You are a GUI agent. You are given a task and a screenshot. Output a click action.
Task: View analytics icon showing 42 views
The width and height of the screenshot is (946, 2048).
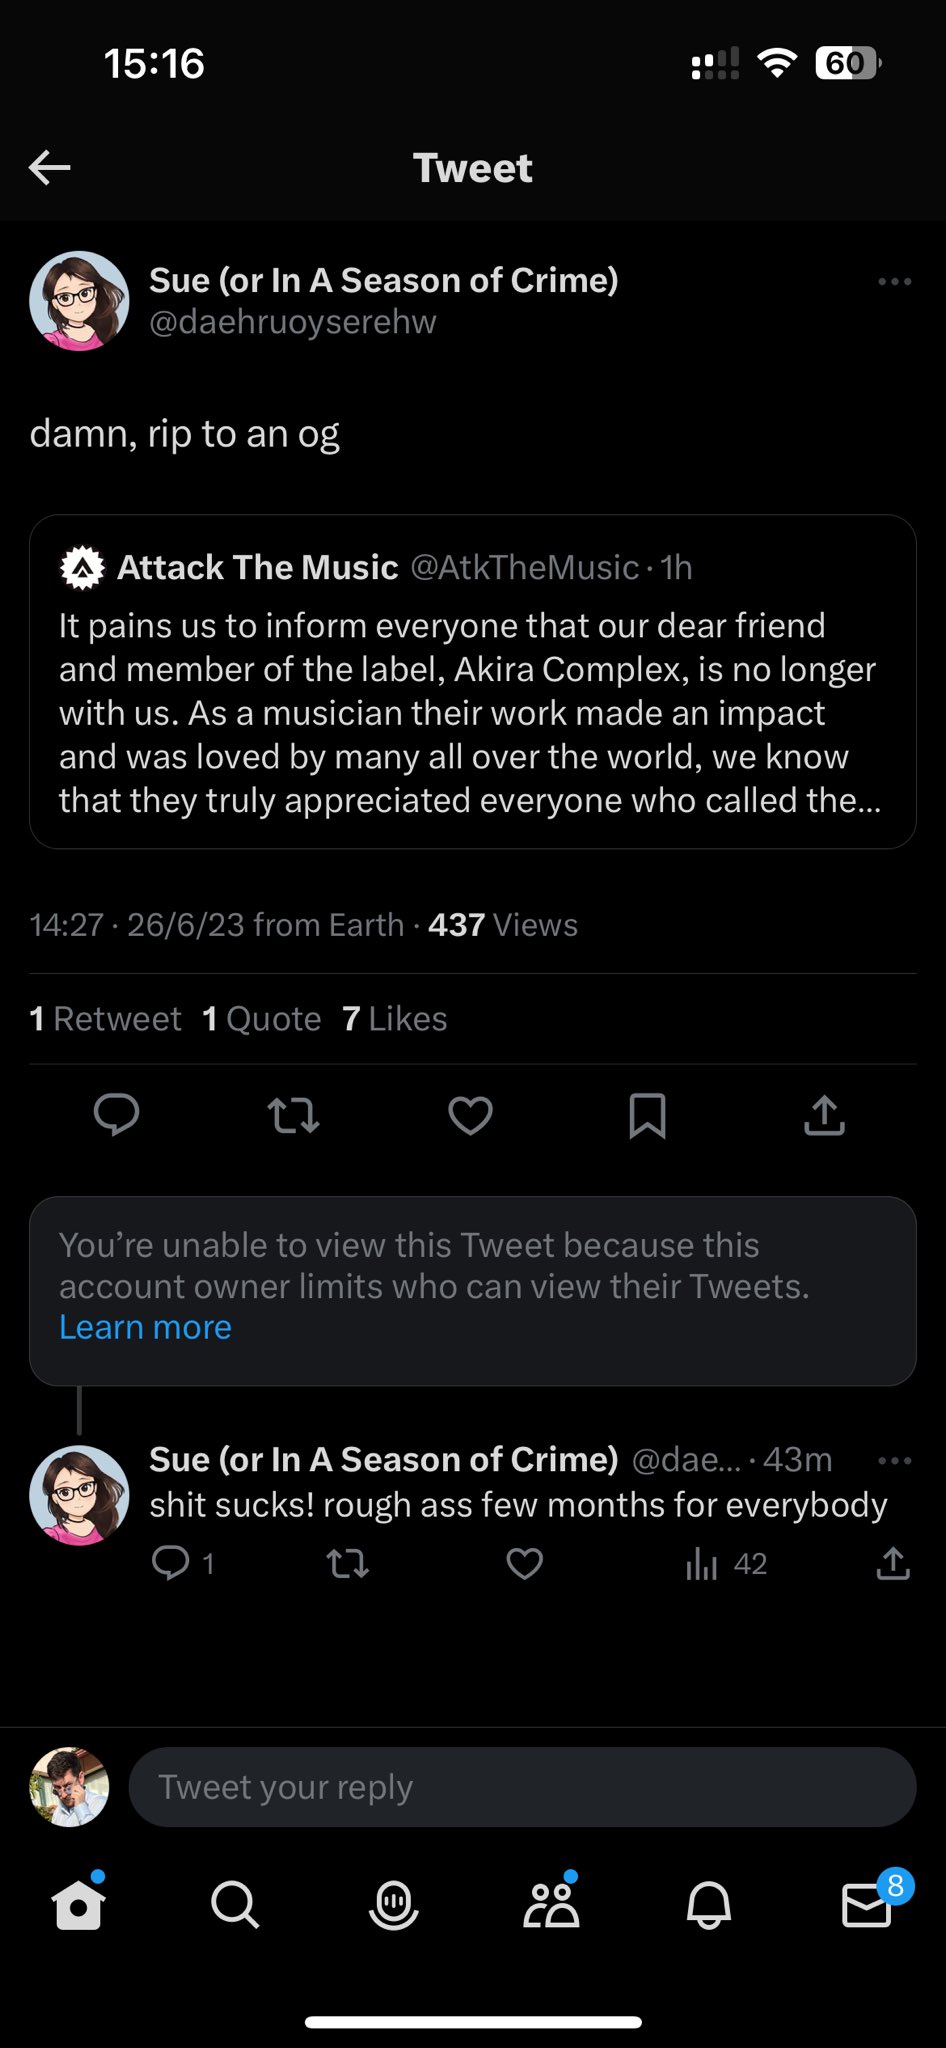(x=702, y=1563)
